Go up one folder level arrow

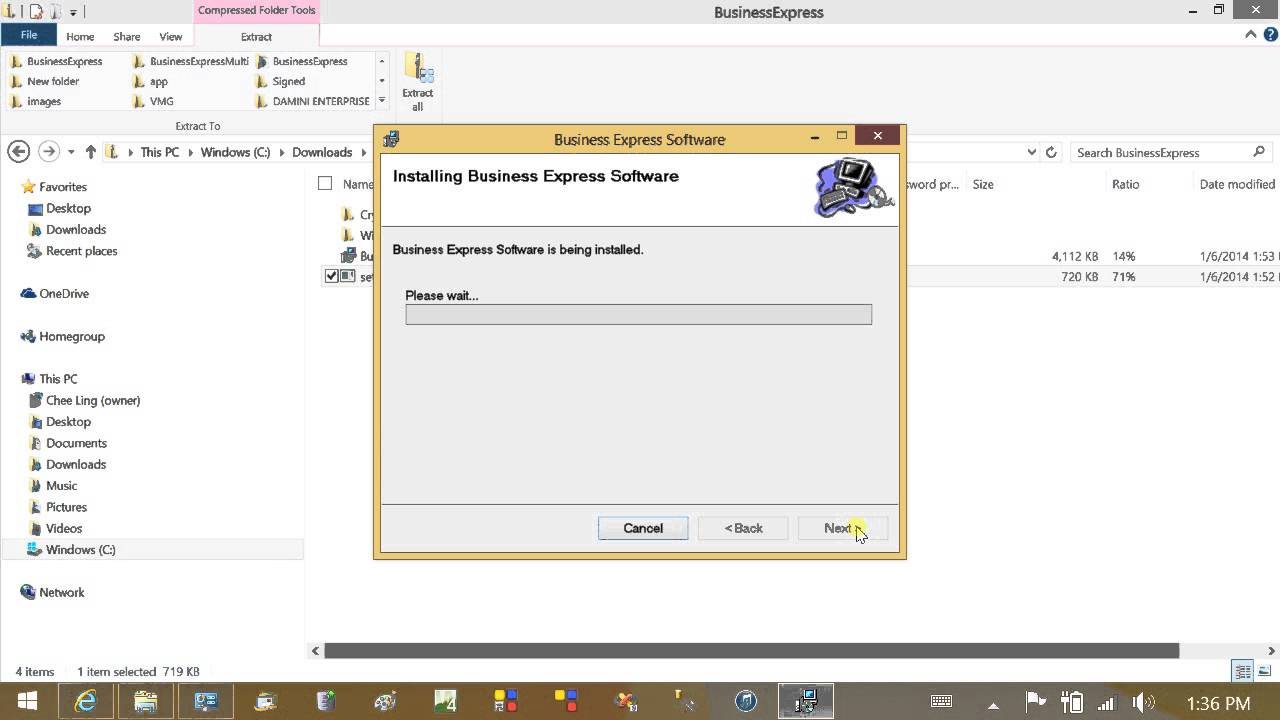coord(91,152)
